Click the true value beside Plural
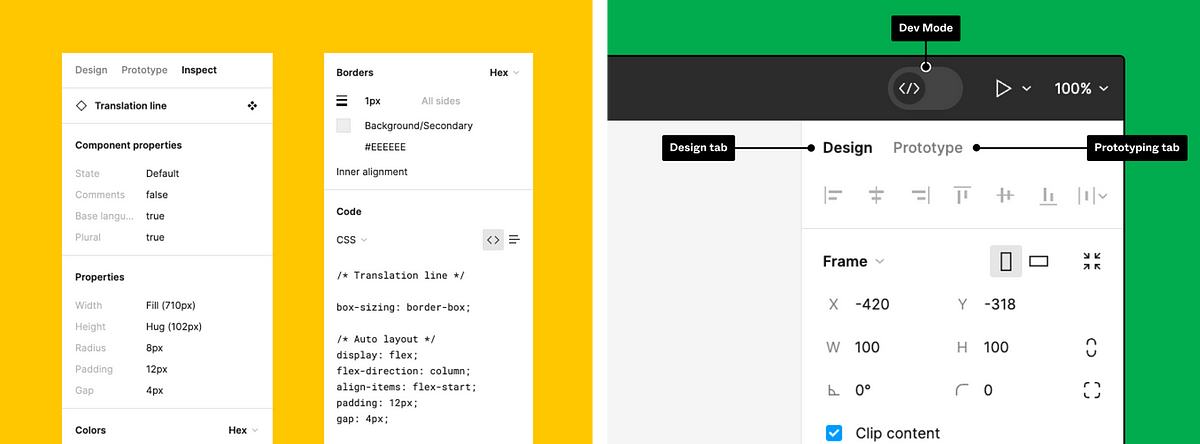The image size is (1200, 444). tap(155, 238)
